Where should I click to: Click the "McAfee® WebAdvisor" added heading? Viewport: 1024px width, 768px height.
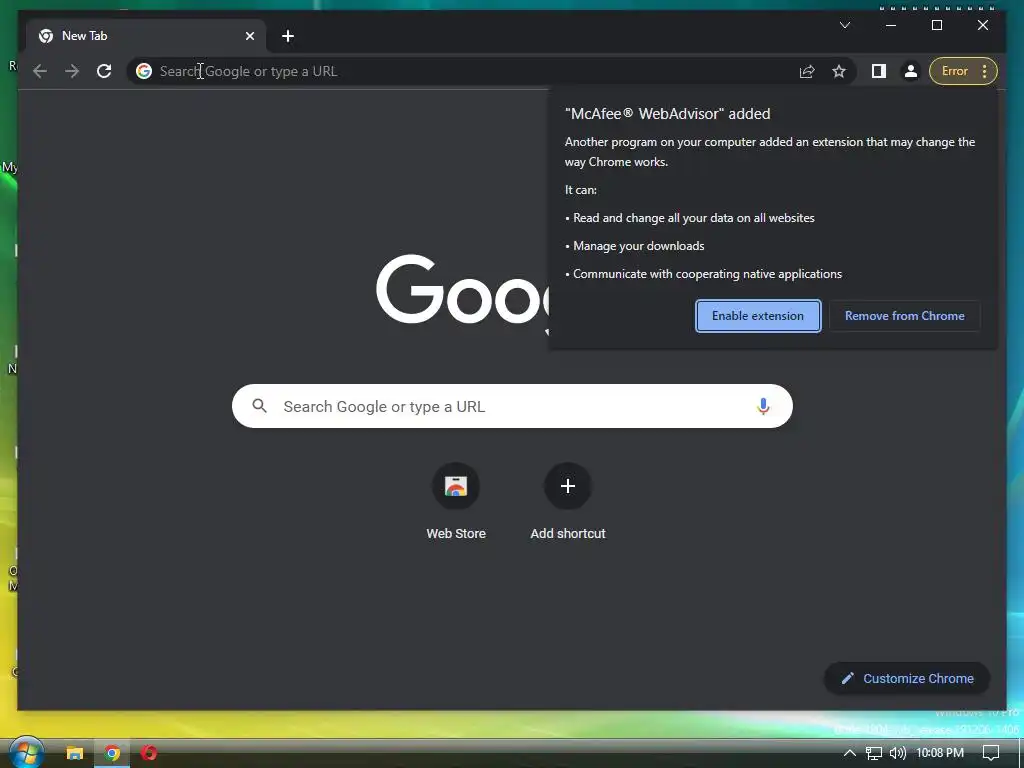coord(667,114)
